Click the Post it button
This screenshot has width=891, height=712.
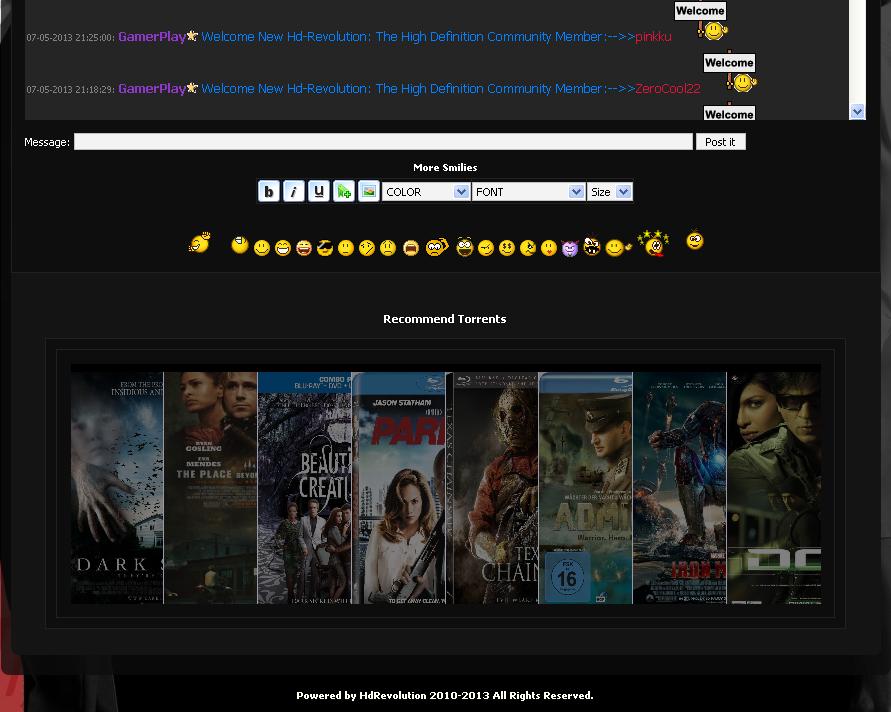click(721, 142)
